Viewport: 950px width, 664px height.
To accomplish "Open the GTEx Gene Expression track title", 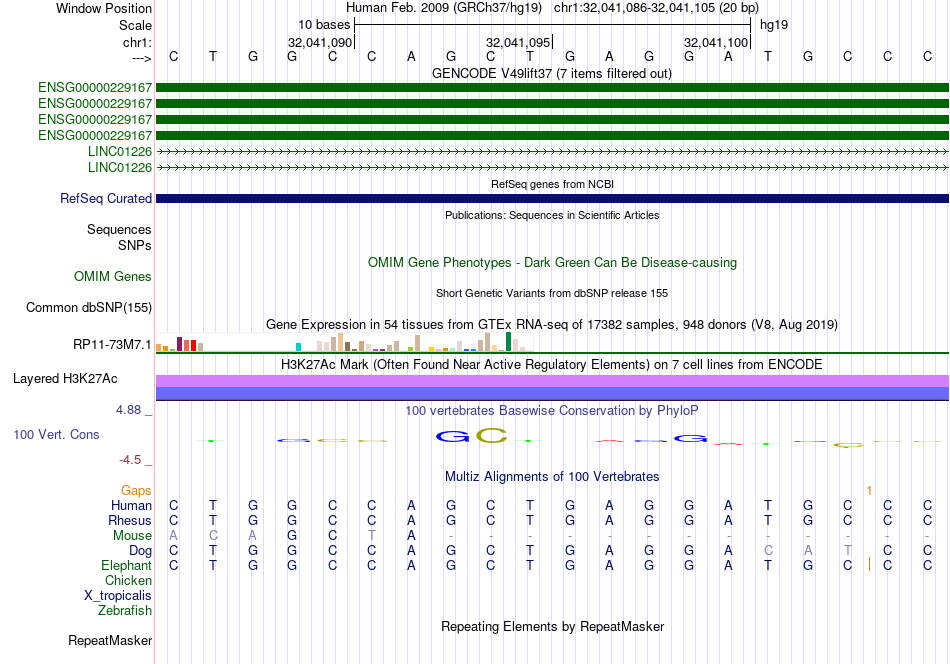I will [552, 325].
